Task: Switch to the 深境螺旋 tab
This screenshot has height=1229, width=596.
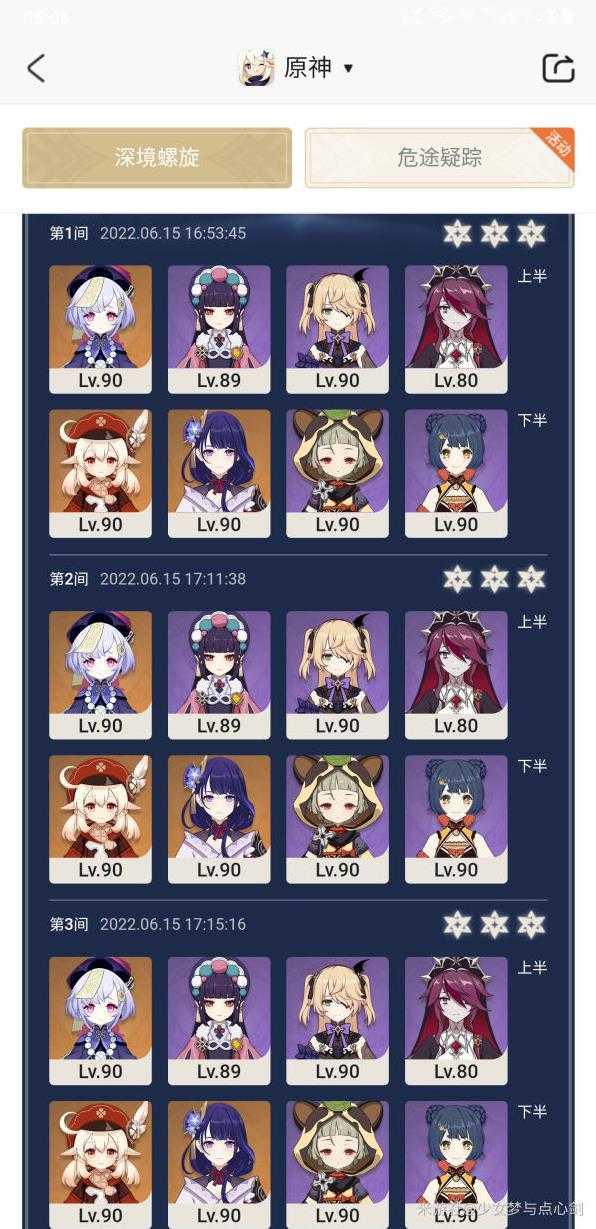Action: click(157, 157)
